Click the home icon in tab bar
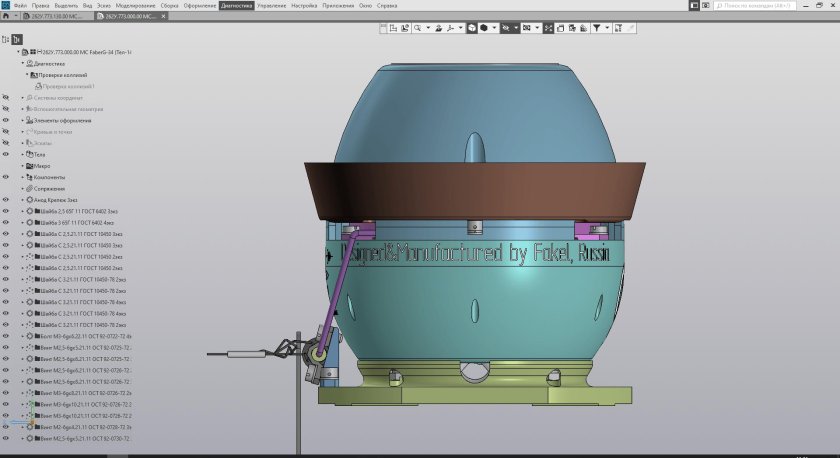 [x=6, y=17]
